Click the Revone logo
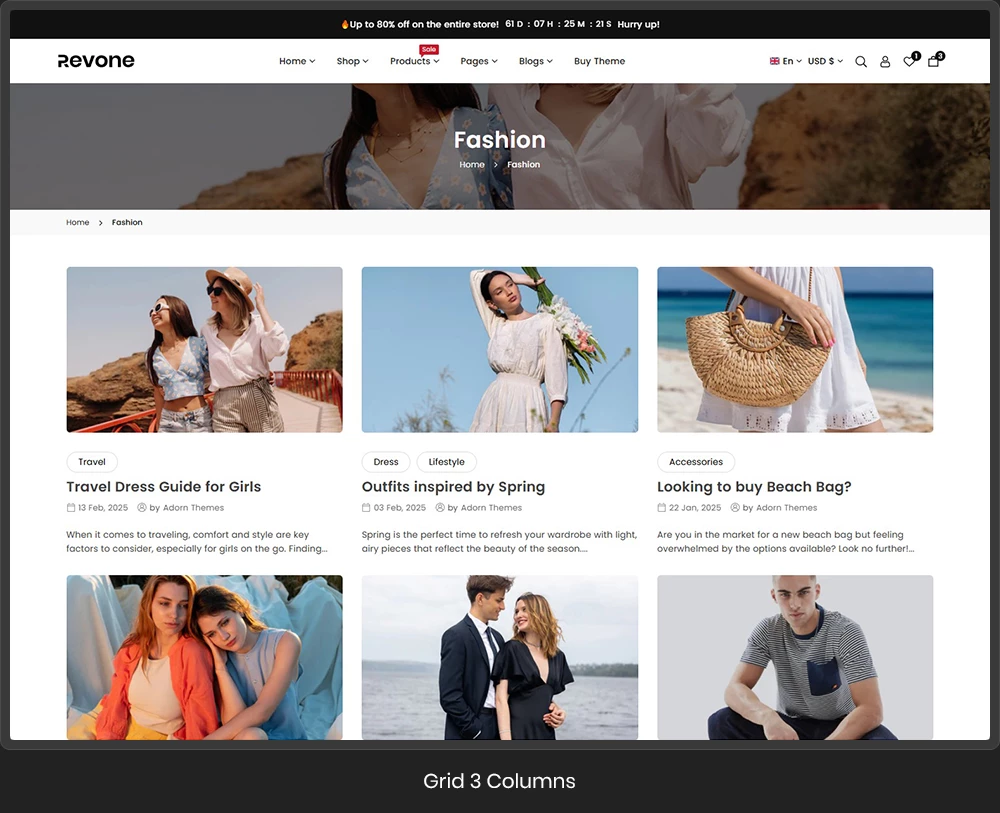This screenshot has height=813, width=1000. coord(96,61)
